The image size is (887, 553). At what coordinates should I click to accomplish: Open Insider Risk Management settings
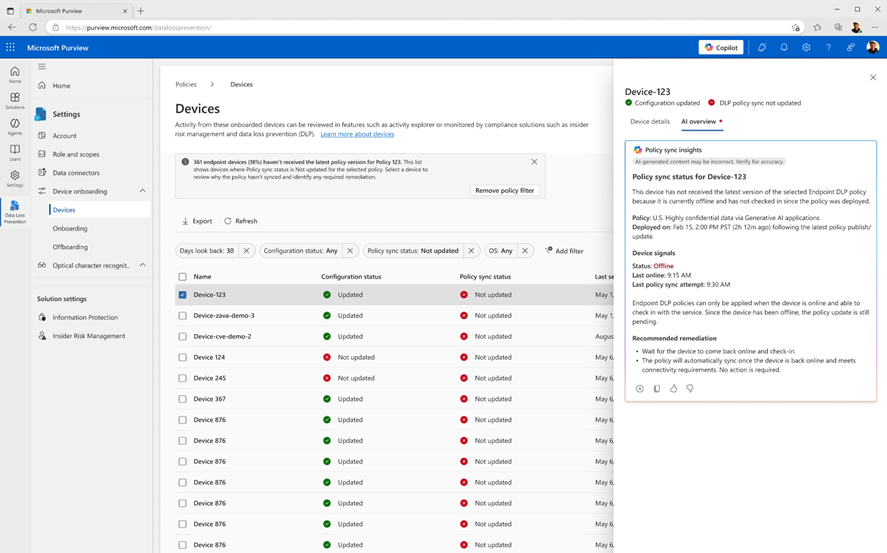coord(89,336)
